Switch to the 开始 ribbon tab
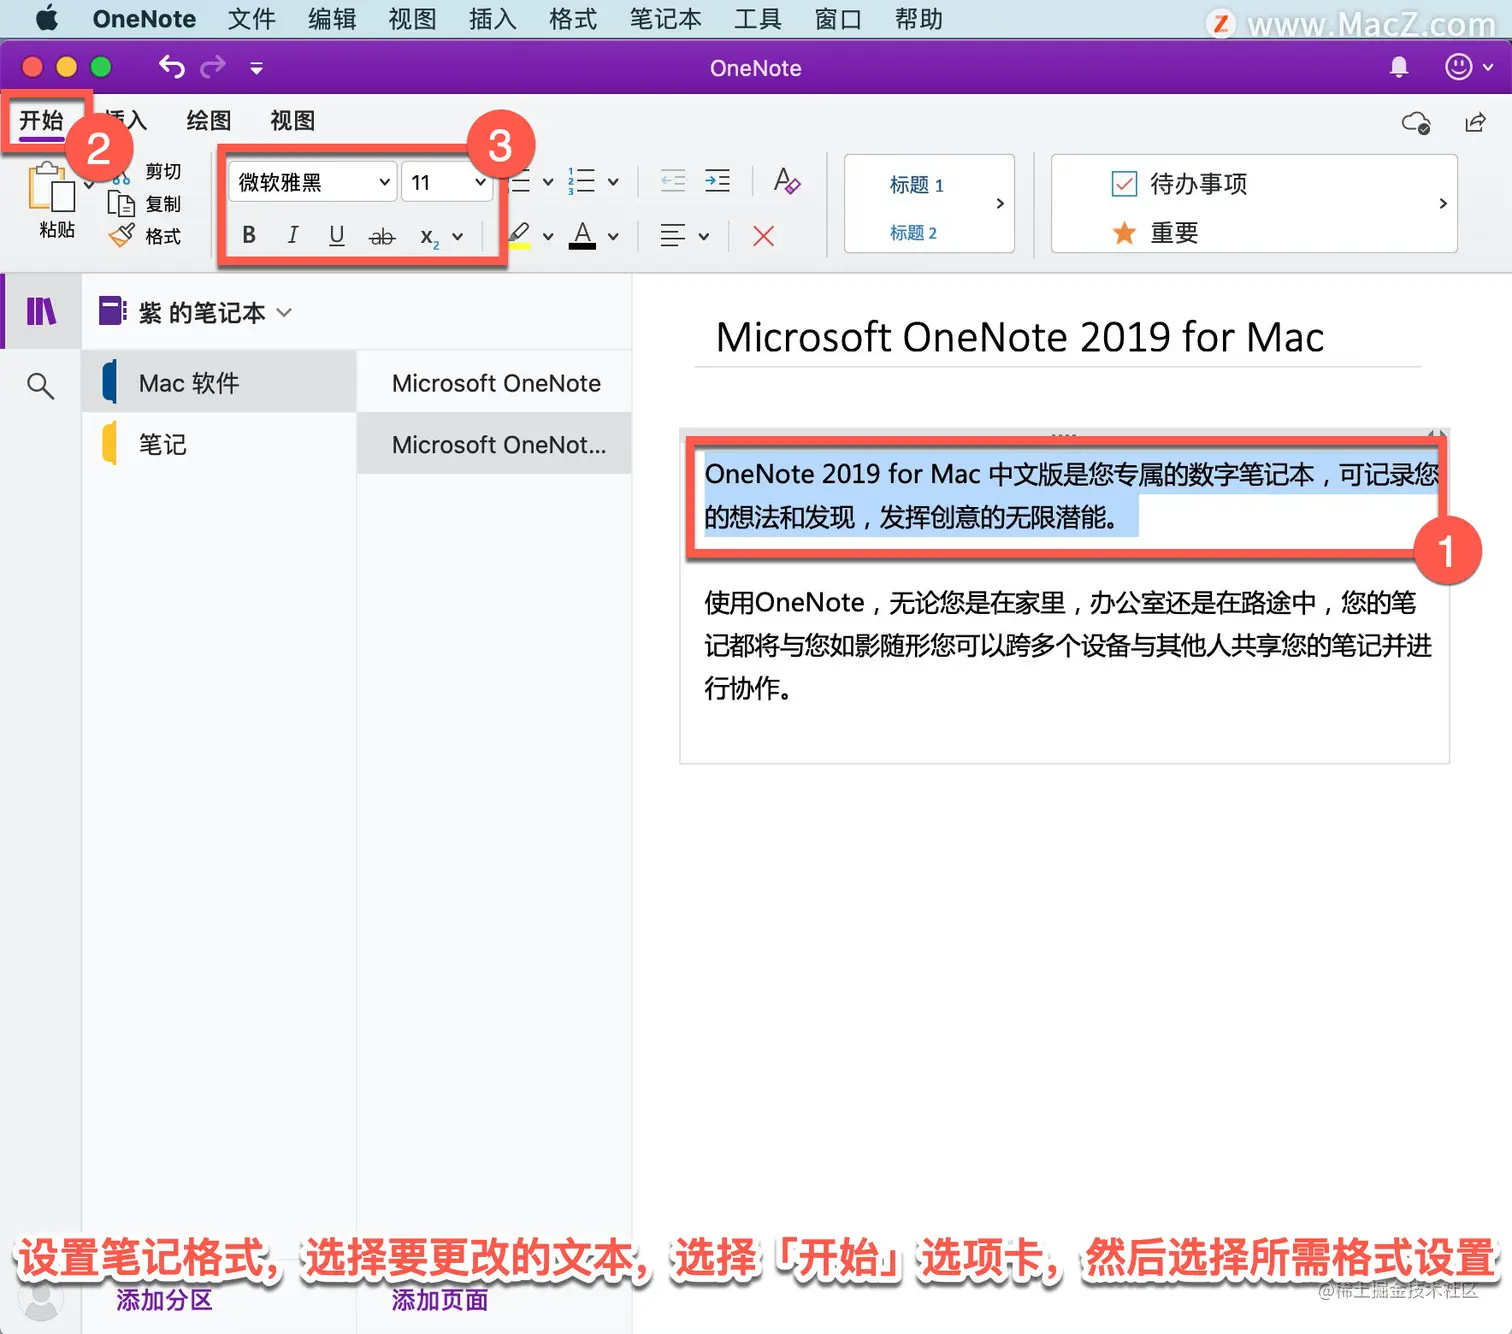 click(x=41, y=121)
